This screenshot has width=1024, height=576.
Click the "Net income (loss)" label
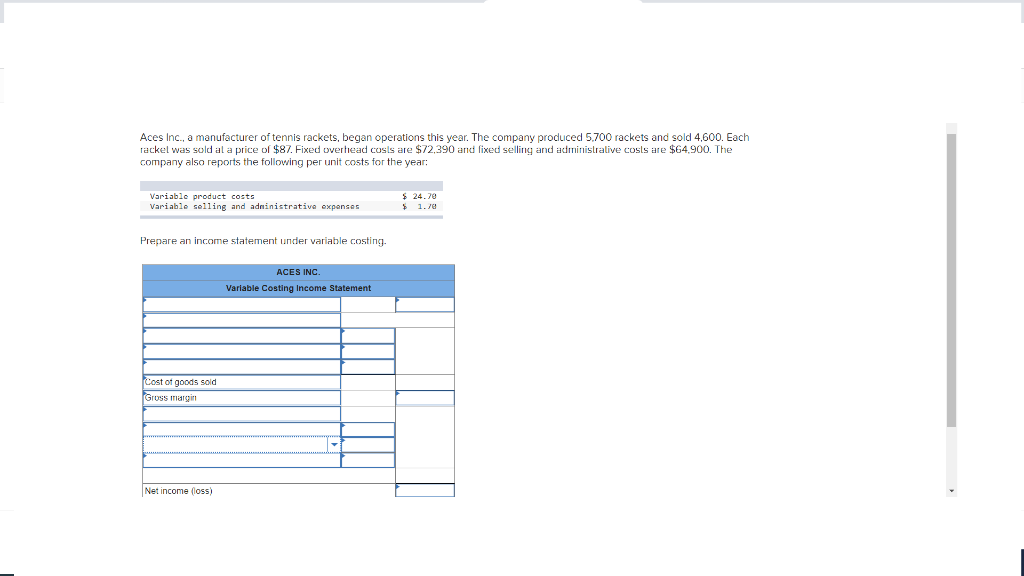(178, 491)
